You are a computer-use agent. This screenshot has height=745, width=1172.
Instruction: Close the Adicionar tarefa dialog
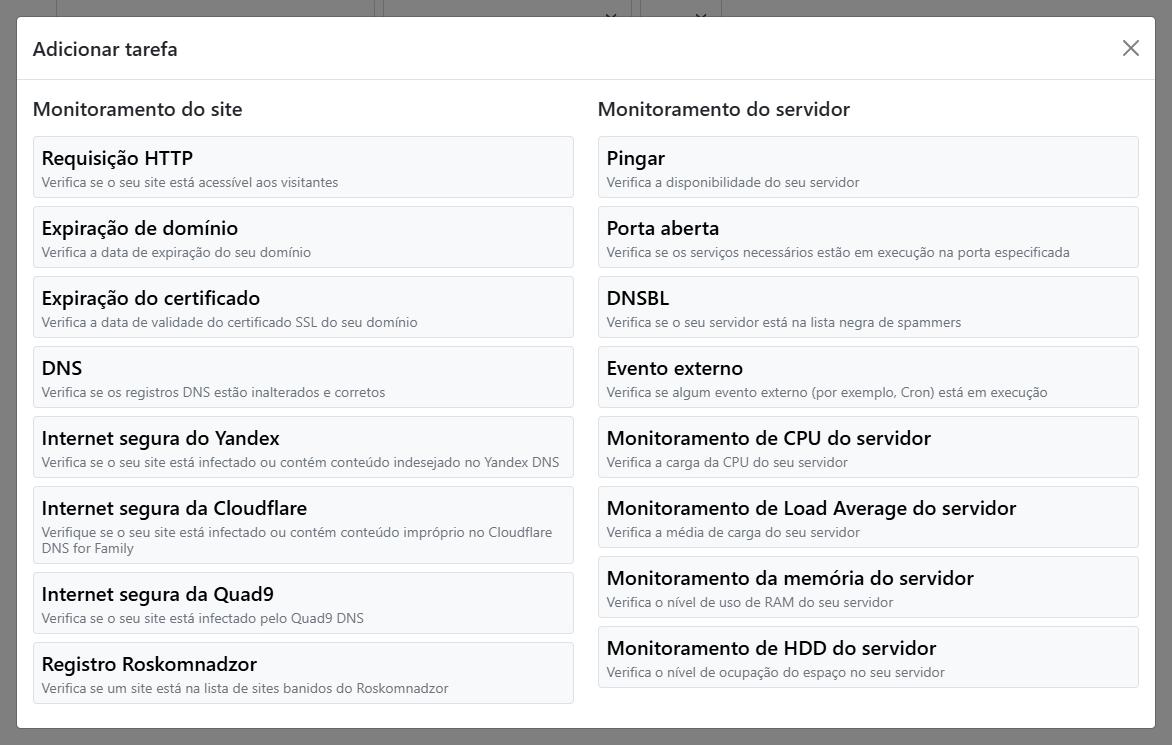click(1130, 48)
